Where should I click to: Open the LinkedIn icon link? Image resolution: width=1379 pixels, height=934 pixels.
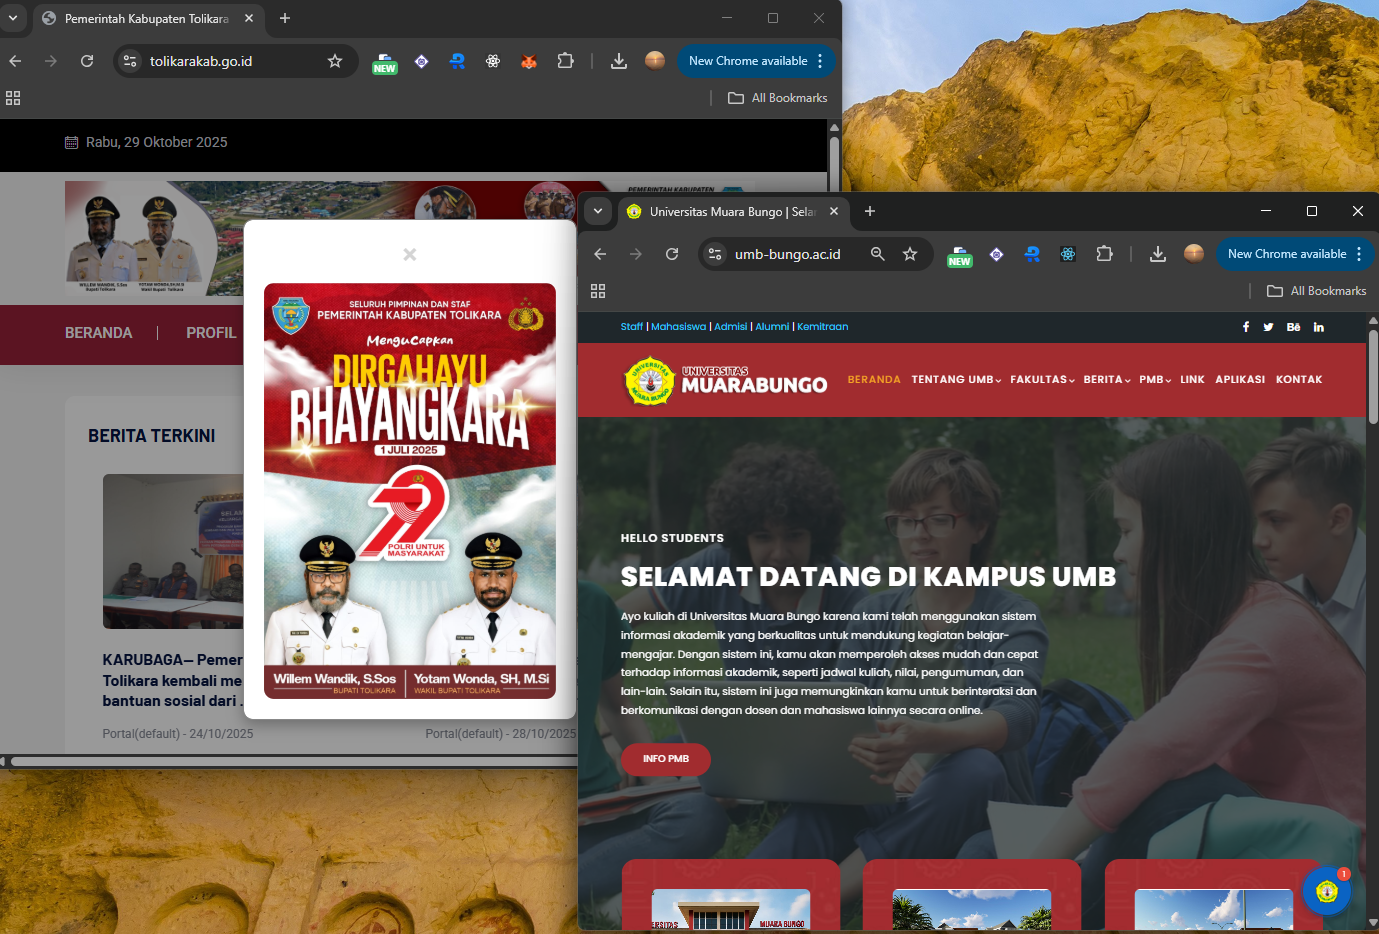click(x=1318, y=327)
